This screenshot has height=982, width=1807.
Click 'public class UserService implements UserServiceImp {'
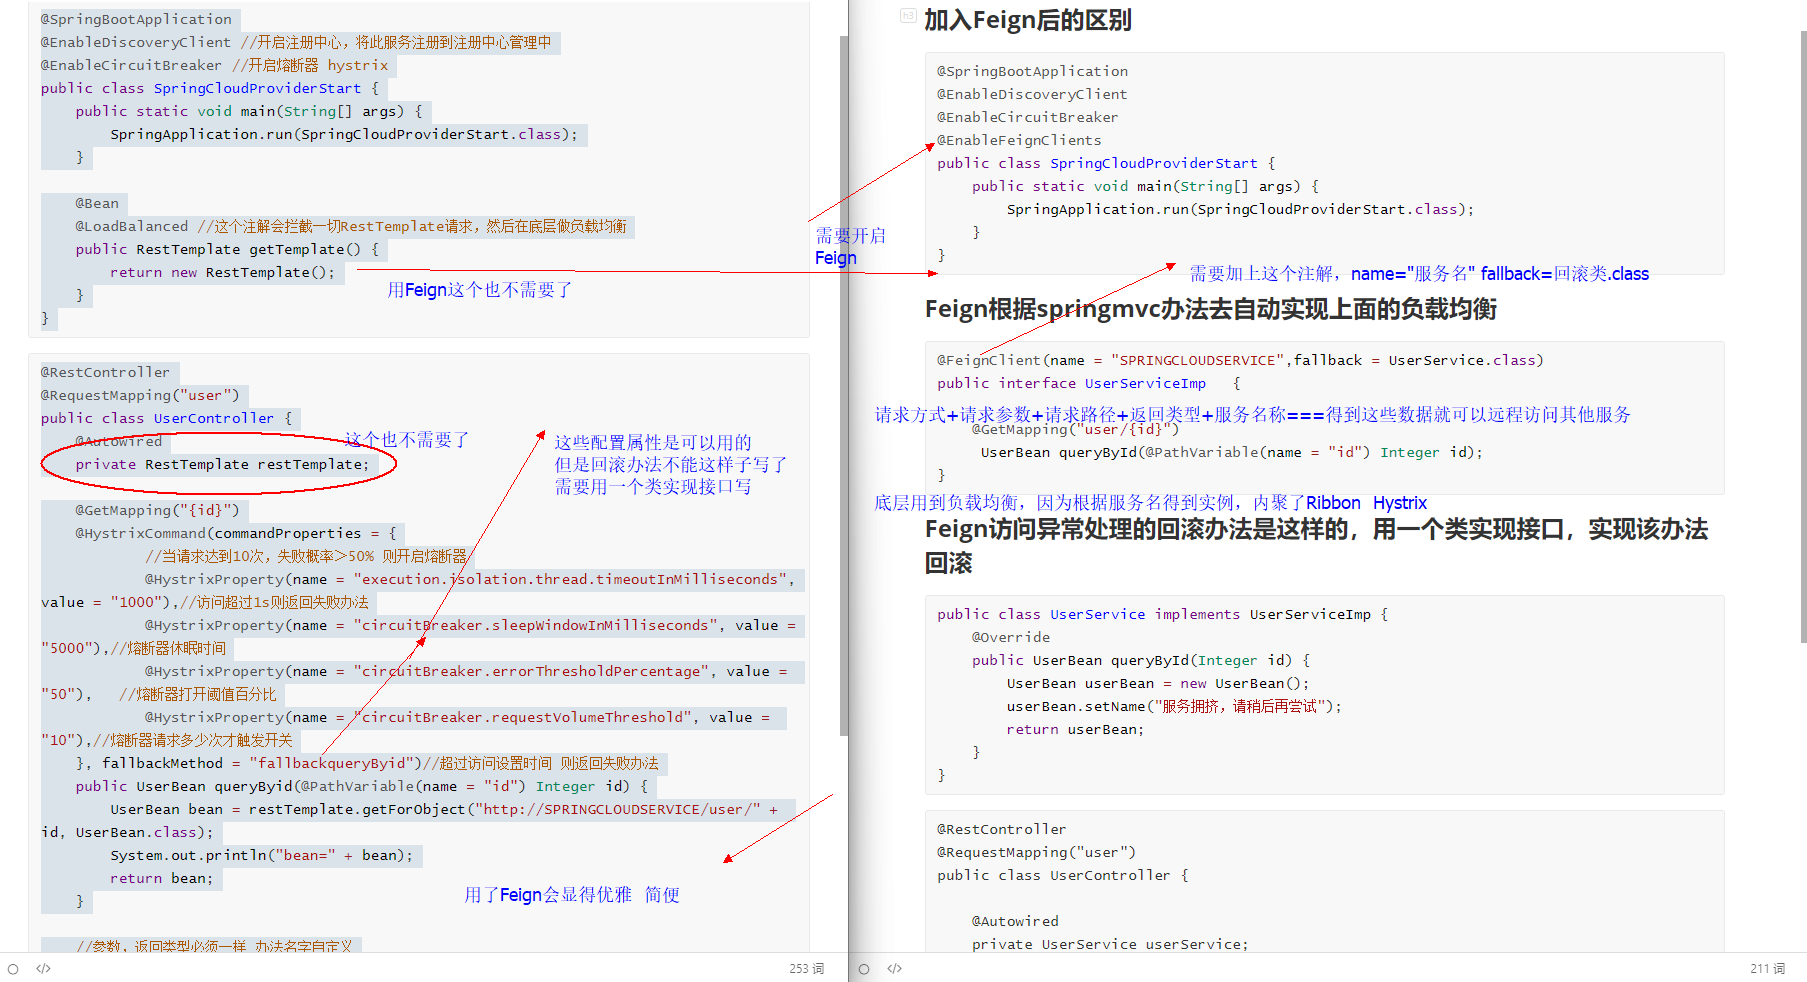(1162, 614)
